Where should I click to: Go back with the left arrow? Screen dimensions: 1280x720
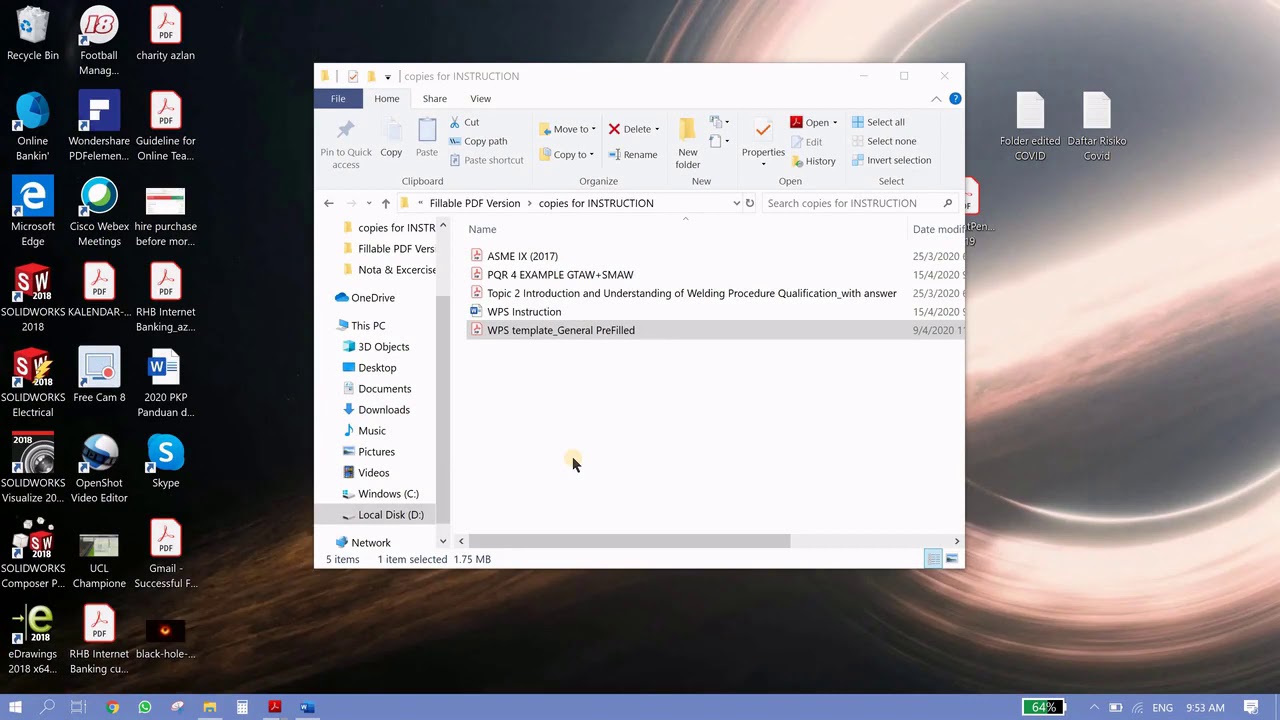click(329, 203)
